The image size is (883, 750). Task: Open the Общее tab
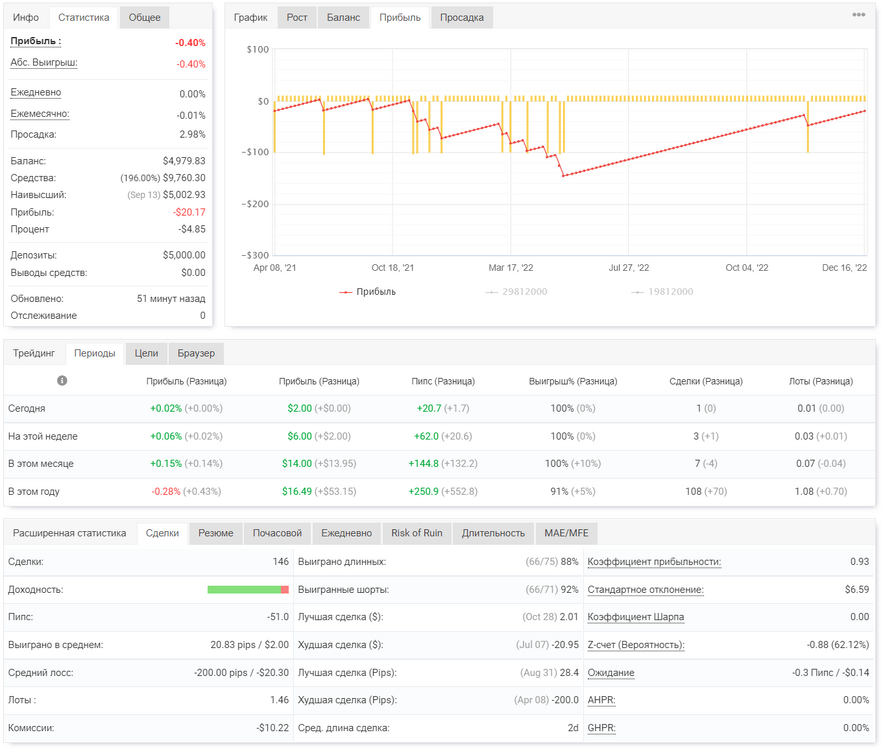[144, 17]
